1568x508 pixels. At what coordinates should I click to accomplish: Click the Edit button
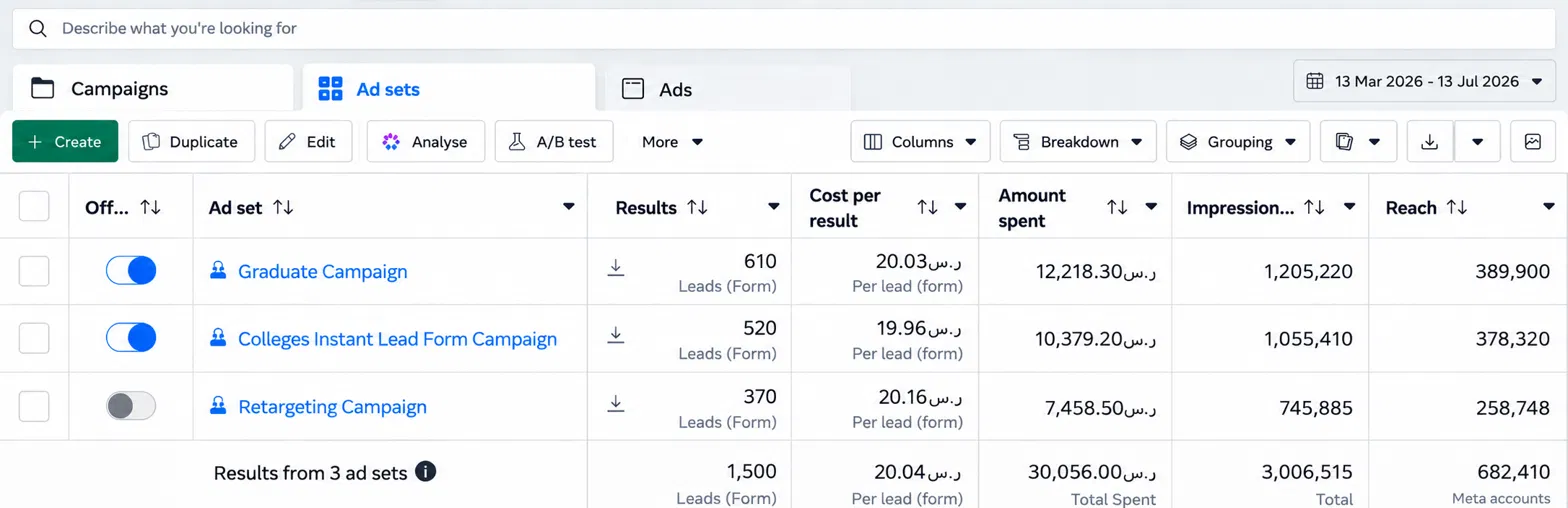[x=308, y=142]
